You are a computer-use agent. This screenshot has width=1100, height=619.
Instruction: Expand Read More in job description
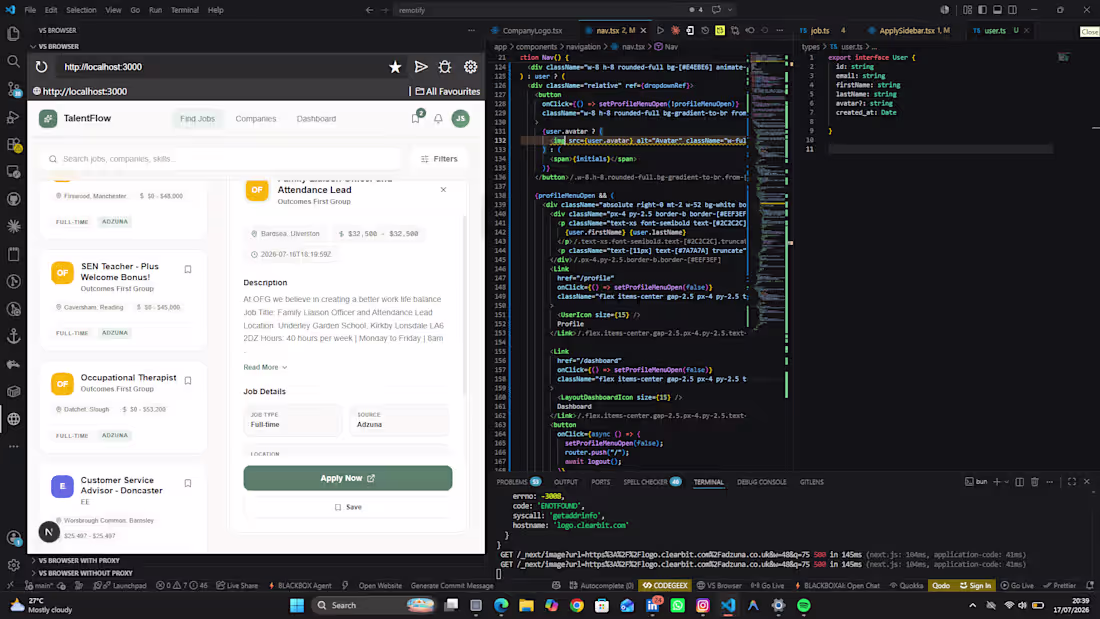tap(265, 367)
